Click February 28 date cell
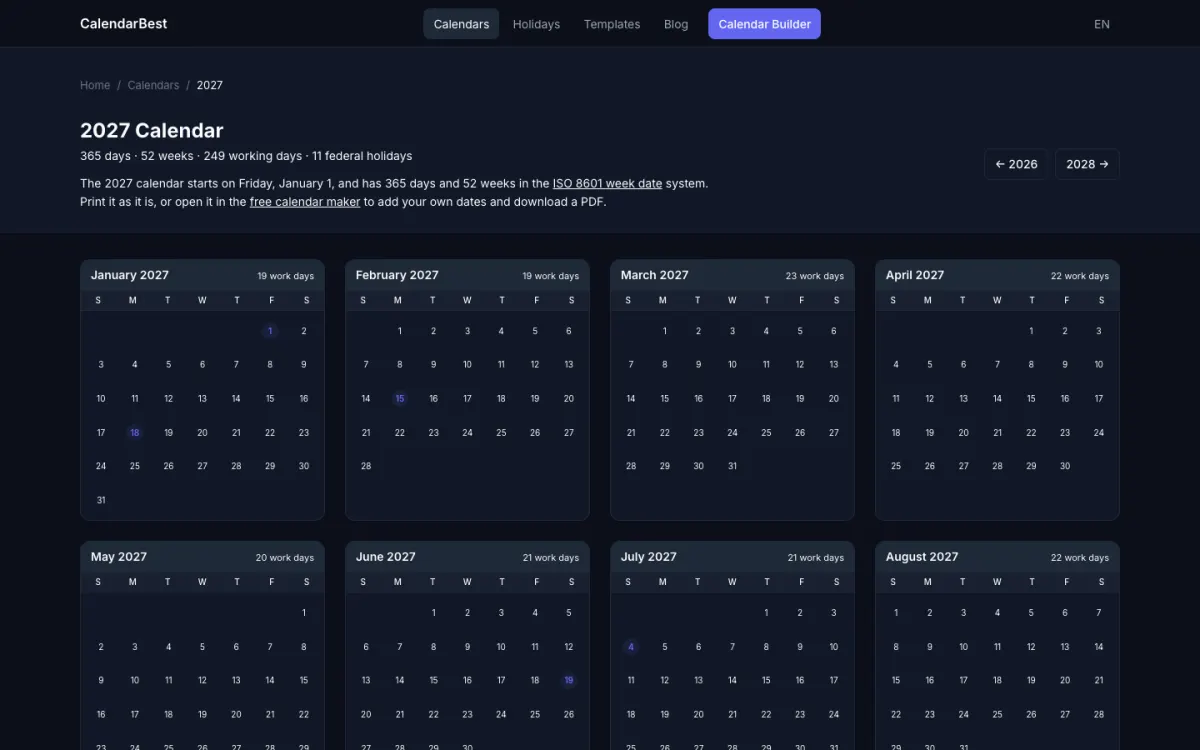Viewport: 1200px width, 750px height. click(366, 466)
